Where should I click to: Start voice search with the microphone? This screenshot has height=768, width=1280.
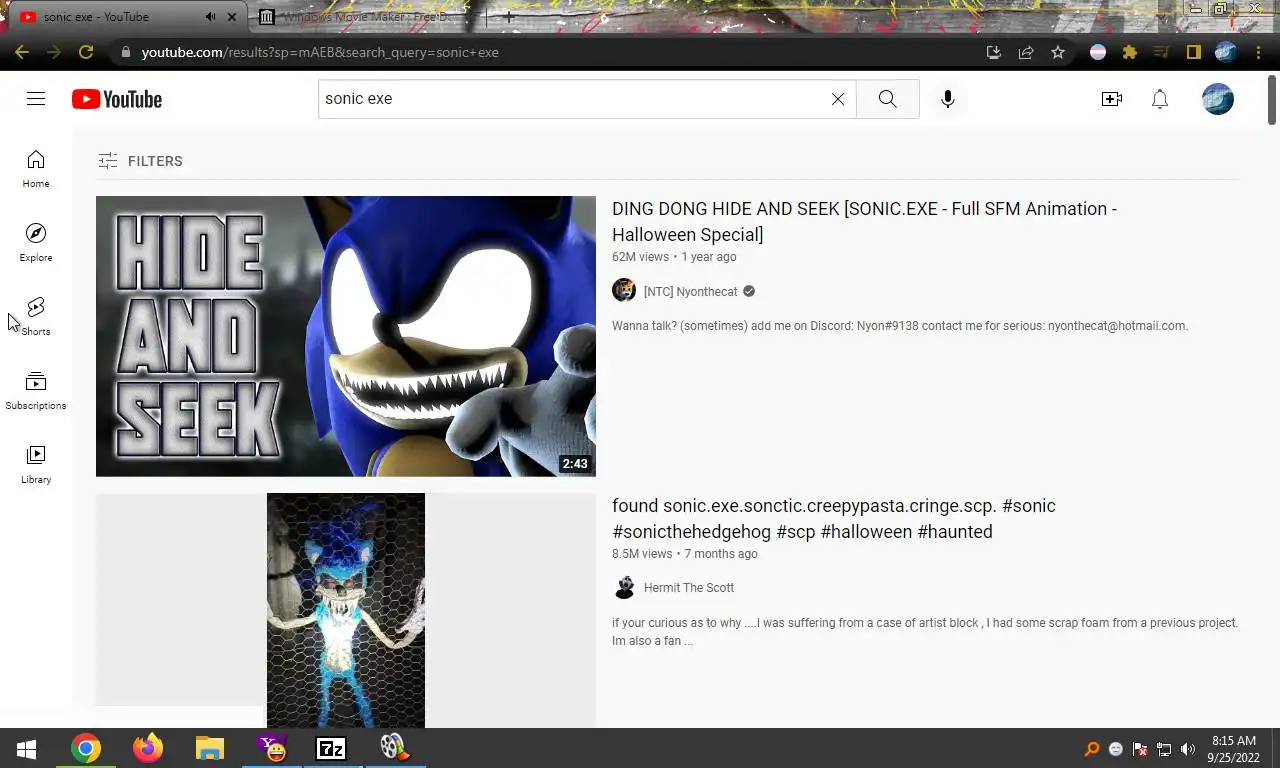click(948, 99)
